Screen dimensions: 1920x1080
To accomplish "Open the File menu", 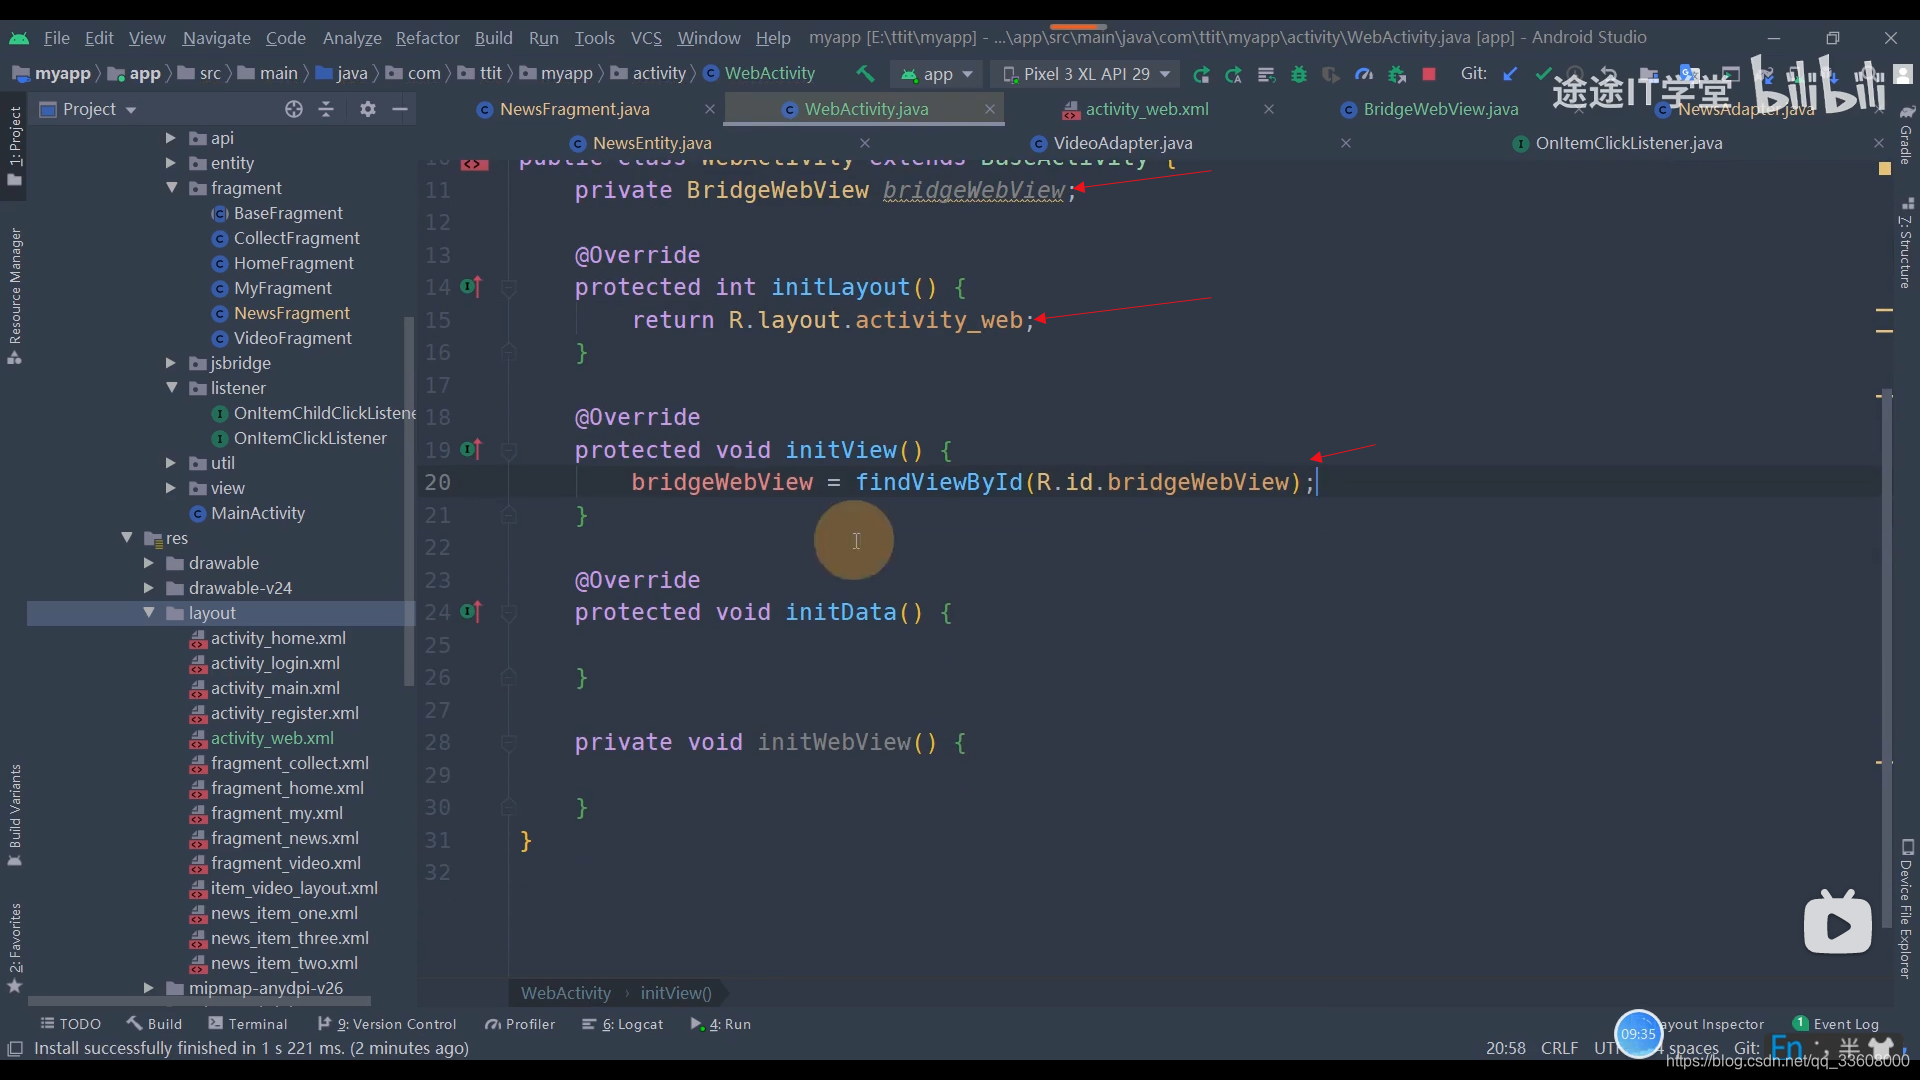I will [56, 38].
